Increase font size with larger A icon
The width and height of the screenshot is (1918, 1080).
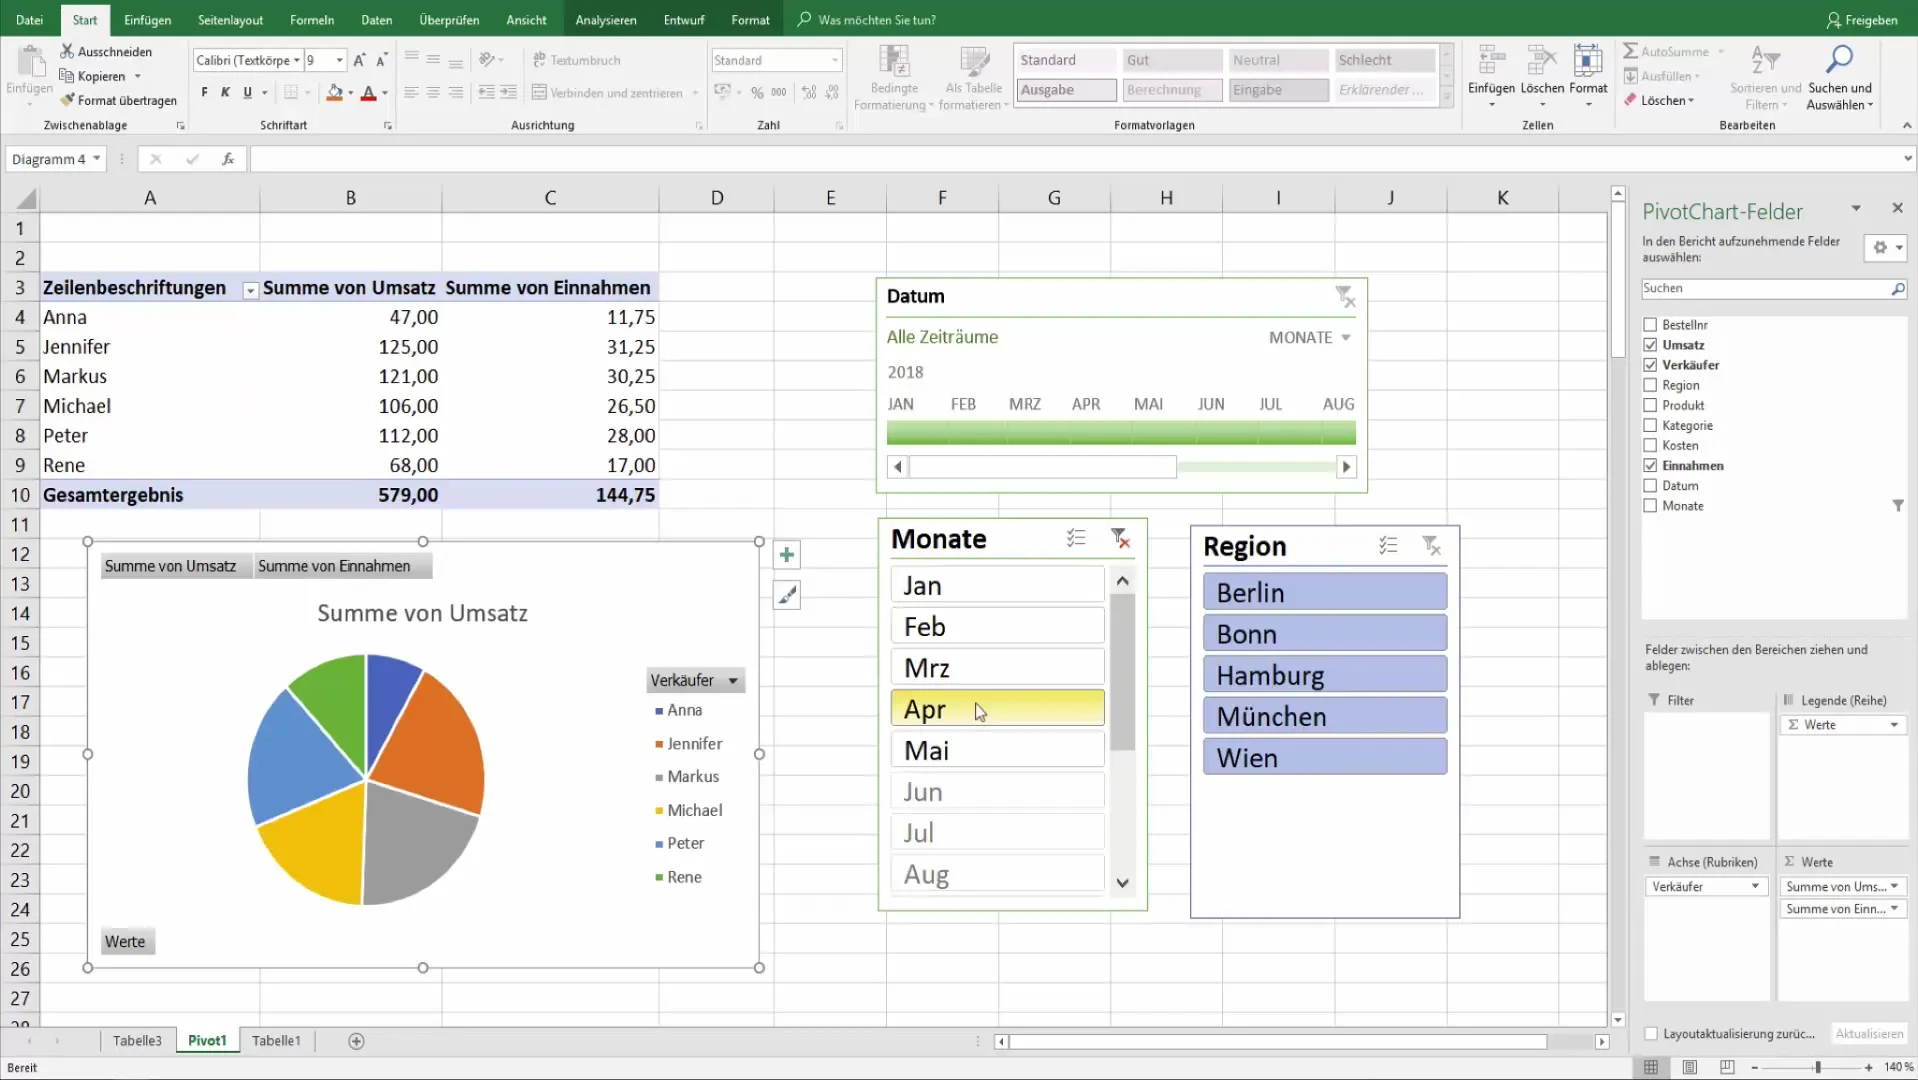pyautogui.click(x=359, y=60)
